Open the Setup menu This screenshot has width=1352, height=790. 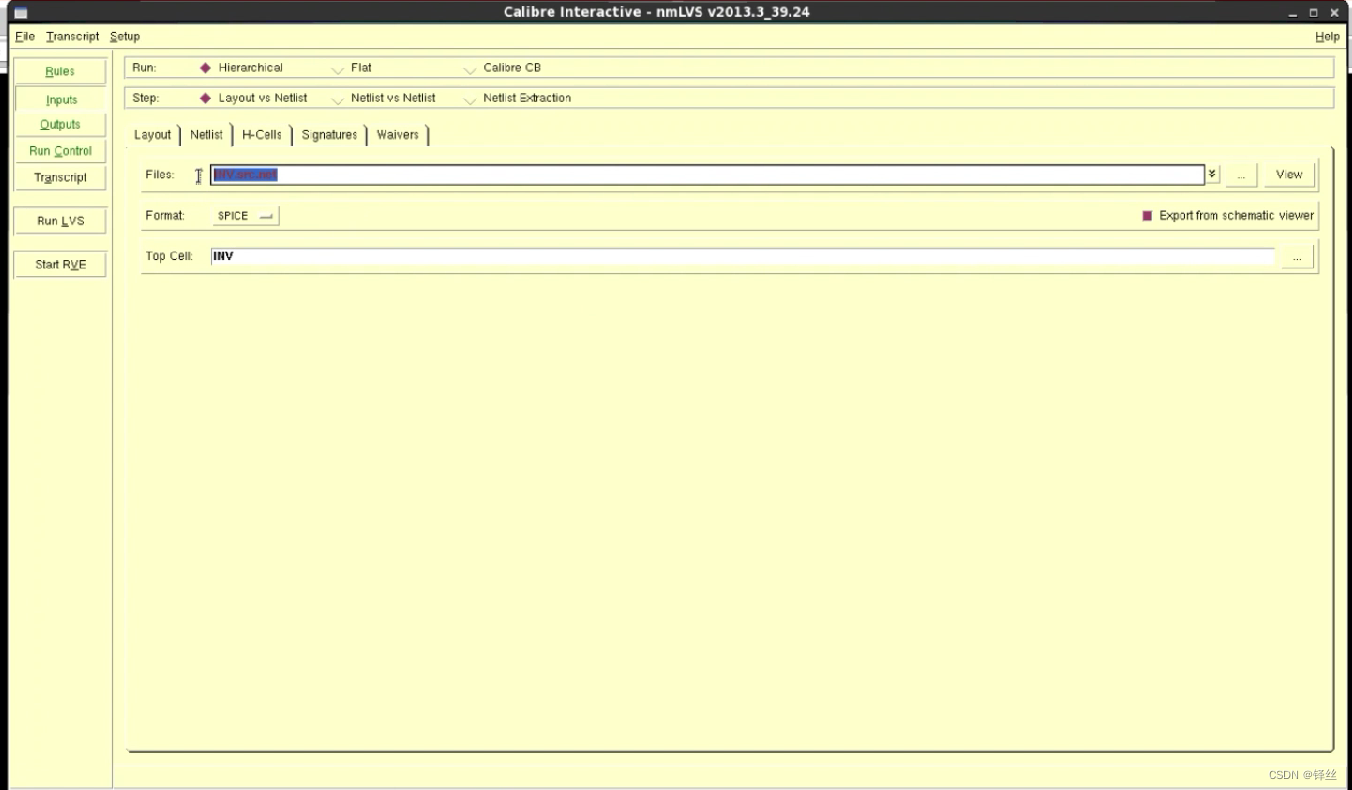click(125, 36)
